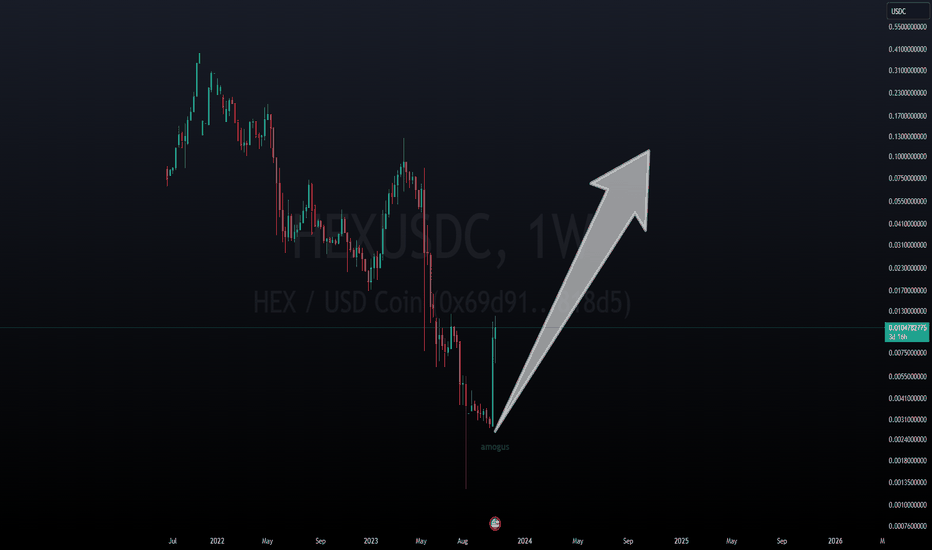932x550 pixels.
Task: Click the 2022 label on time axis
Action: coord(217,541)
